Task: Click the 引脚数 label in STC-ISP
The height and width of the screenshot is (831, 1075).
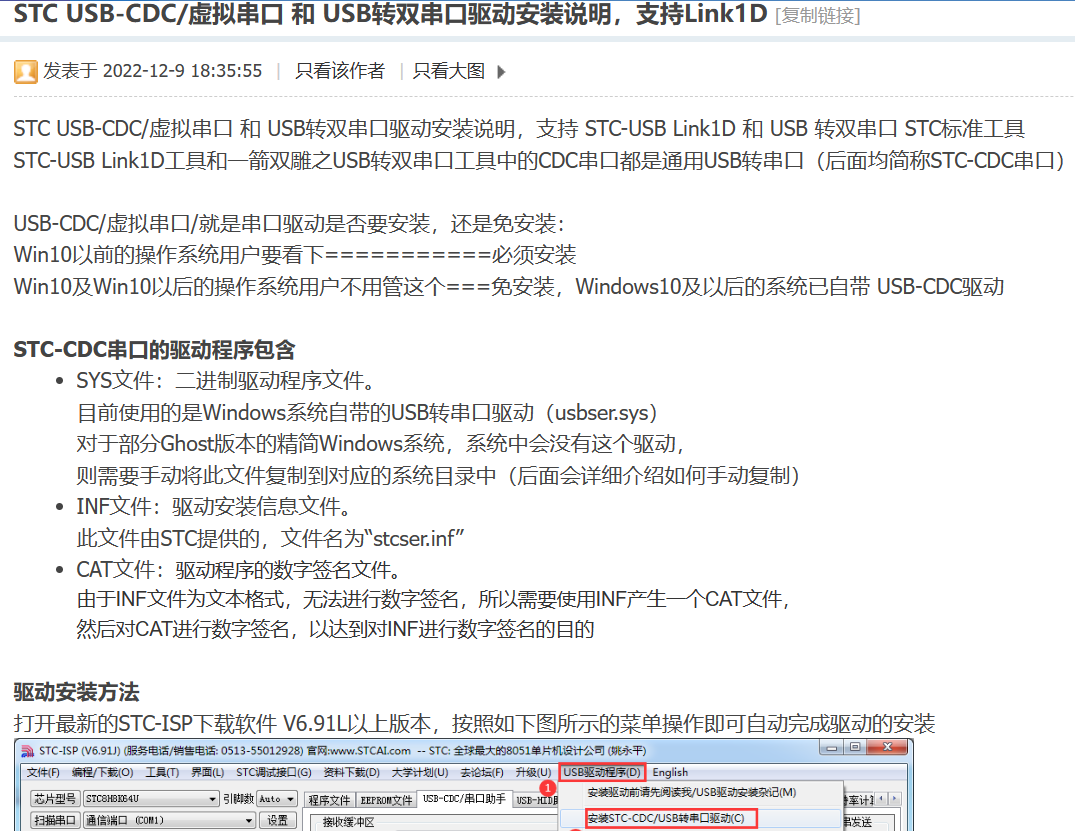Action: tap(238, 799)
